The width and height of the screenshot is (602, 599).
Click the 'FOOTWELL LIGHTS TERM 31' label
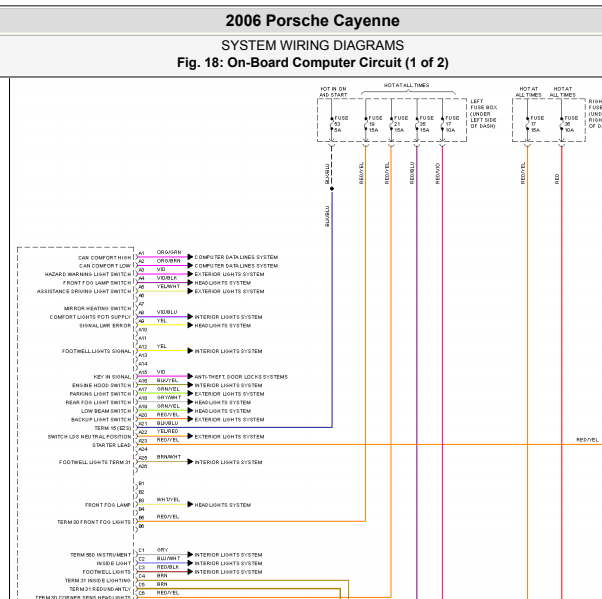click(95, 462)
